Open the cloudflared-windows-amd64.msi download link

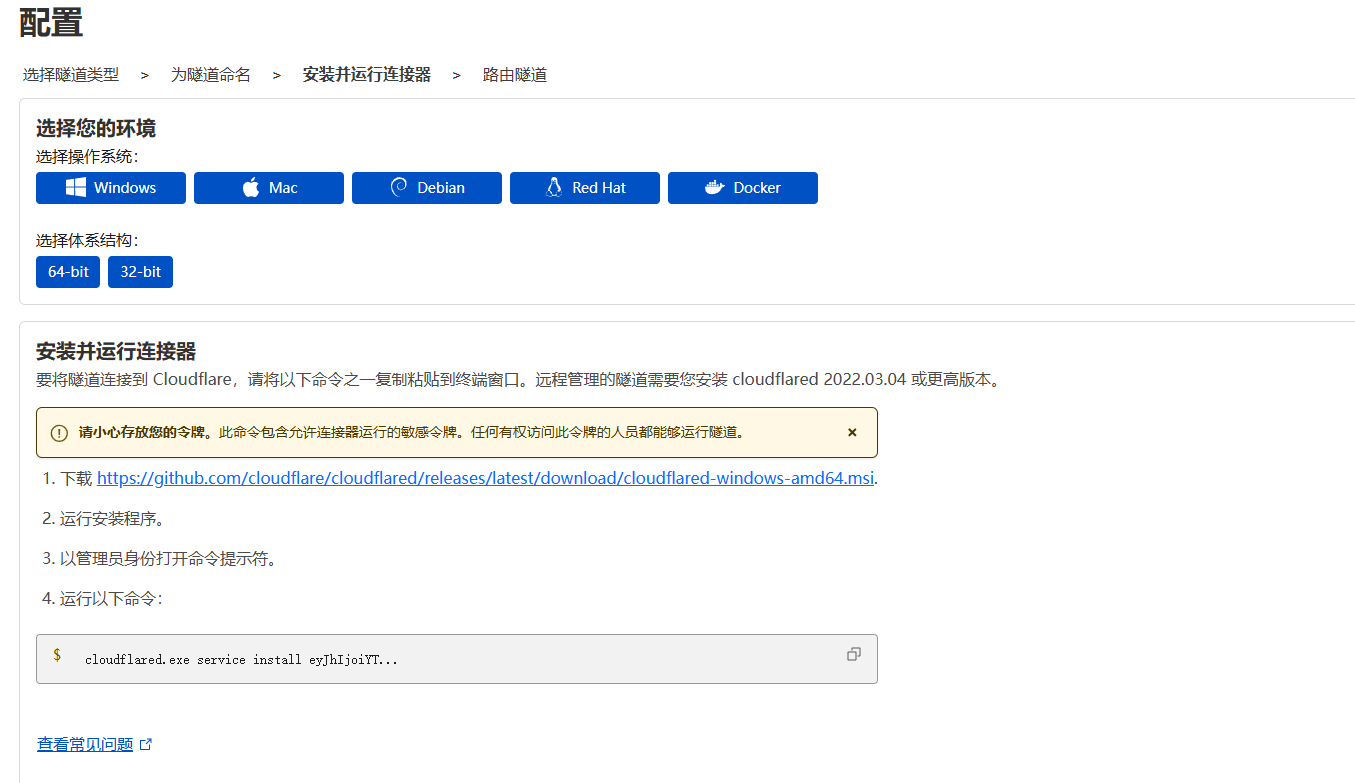(x=486, y=478)
